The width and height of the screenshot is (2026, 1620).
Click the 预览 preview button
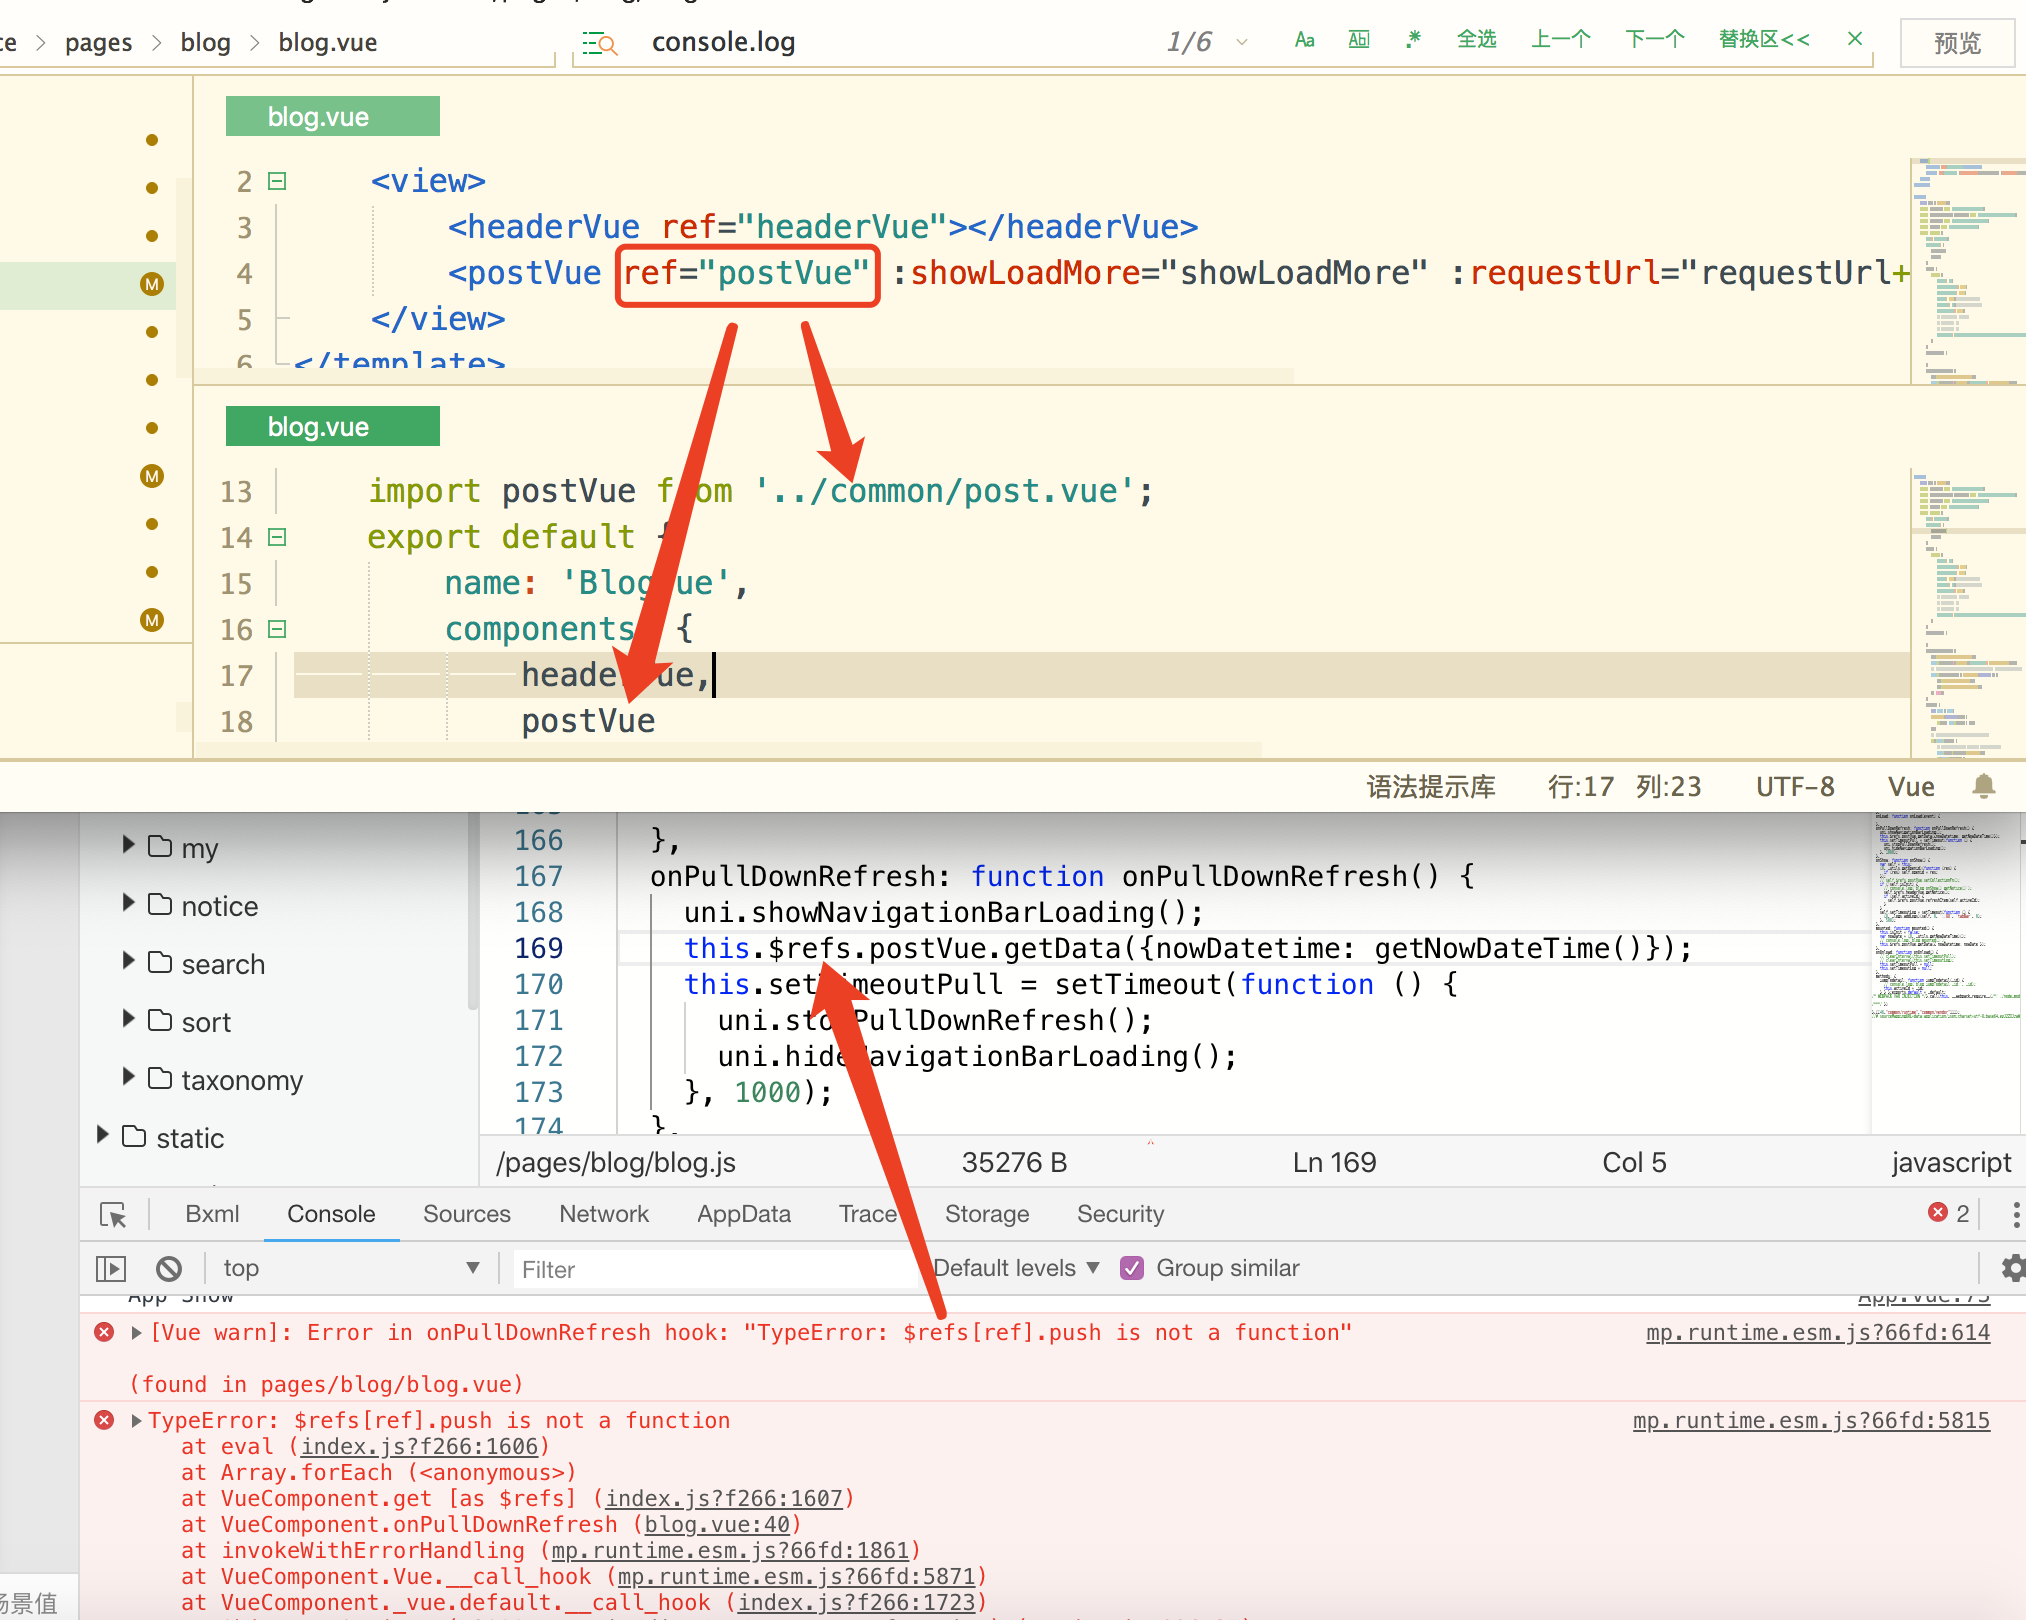(1956, 43)
